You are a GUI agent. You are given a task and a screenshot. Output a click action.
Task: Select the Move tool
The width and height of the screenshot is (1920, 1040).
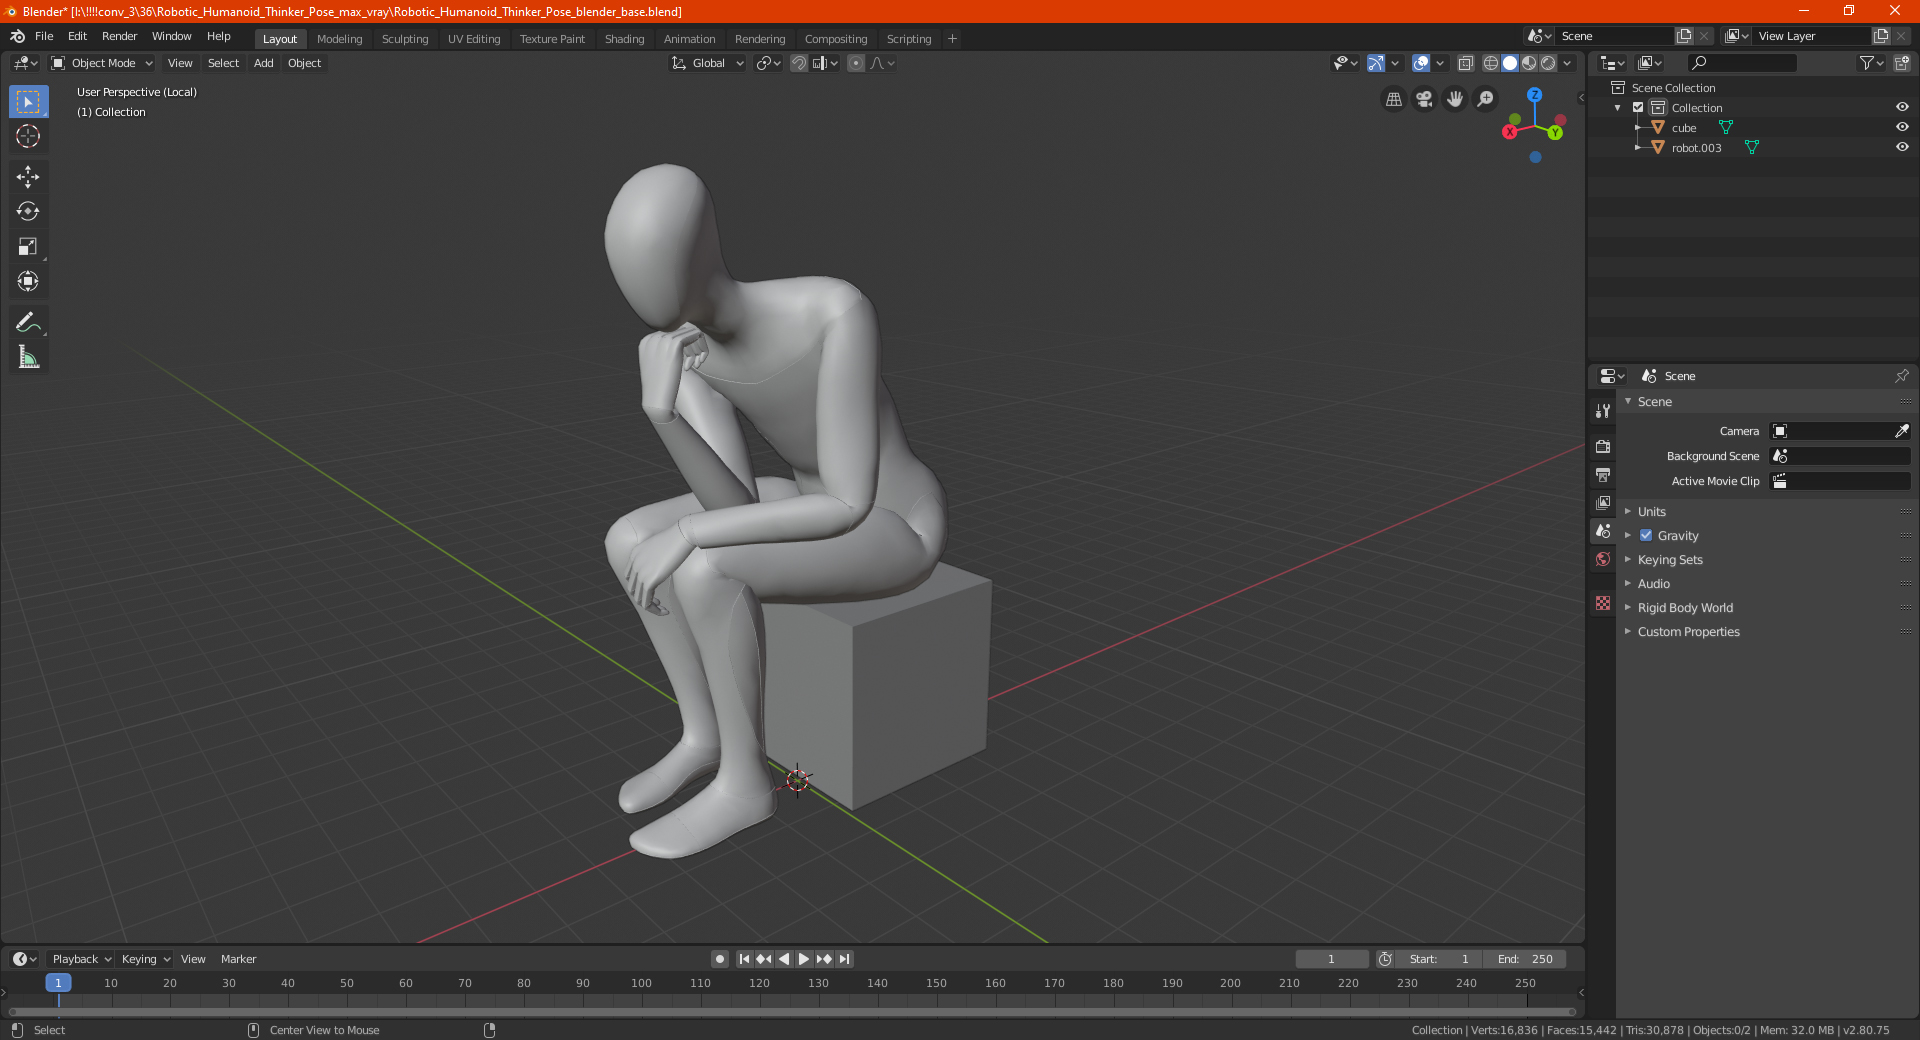click(x=28, y=177)
